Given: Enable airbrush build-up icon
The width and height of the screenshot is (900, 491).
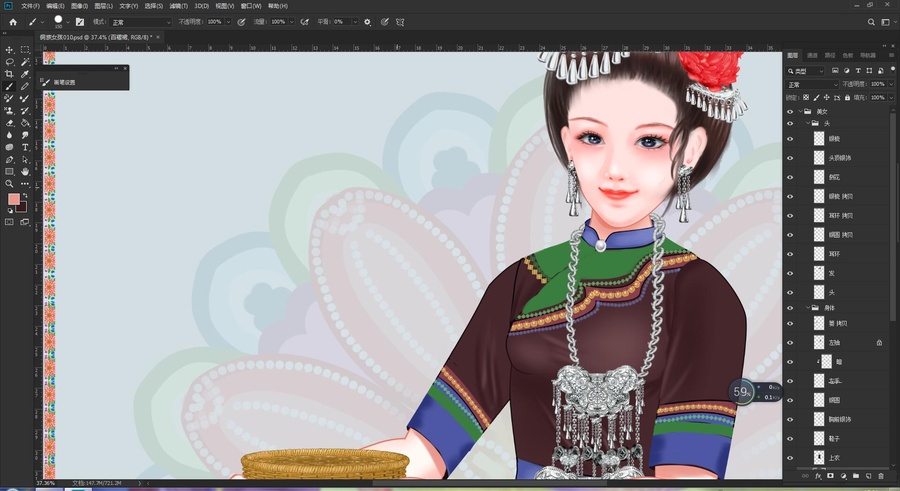Looking at the screenshot, I should [305, 22].
